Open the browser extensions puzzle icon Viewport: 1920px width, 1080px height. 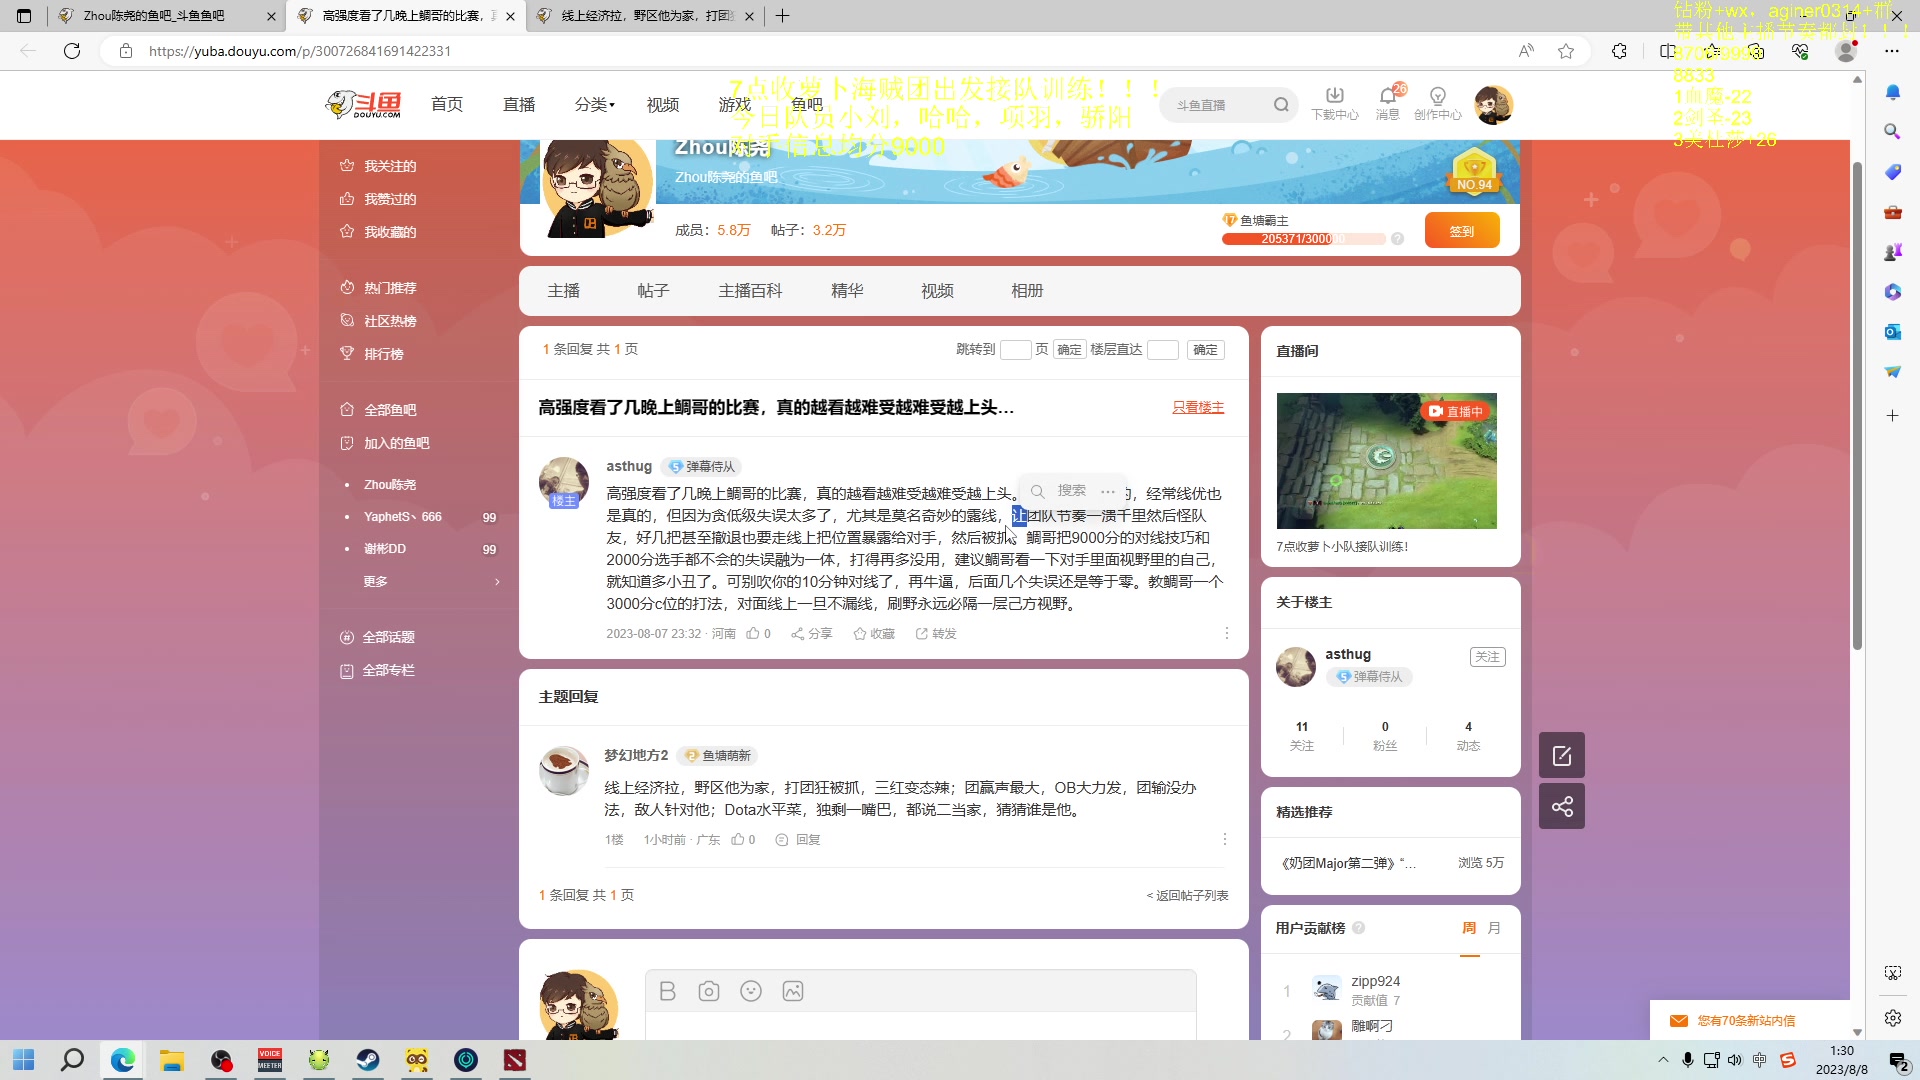point(1620,51)
